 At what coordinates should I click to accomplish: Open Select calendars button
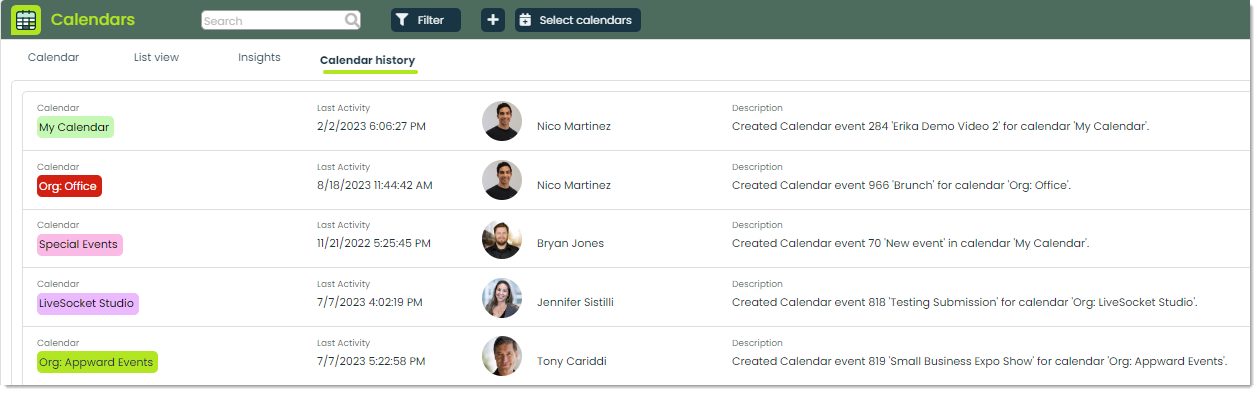point(578,20)
